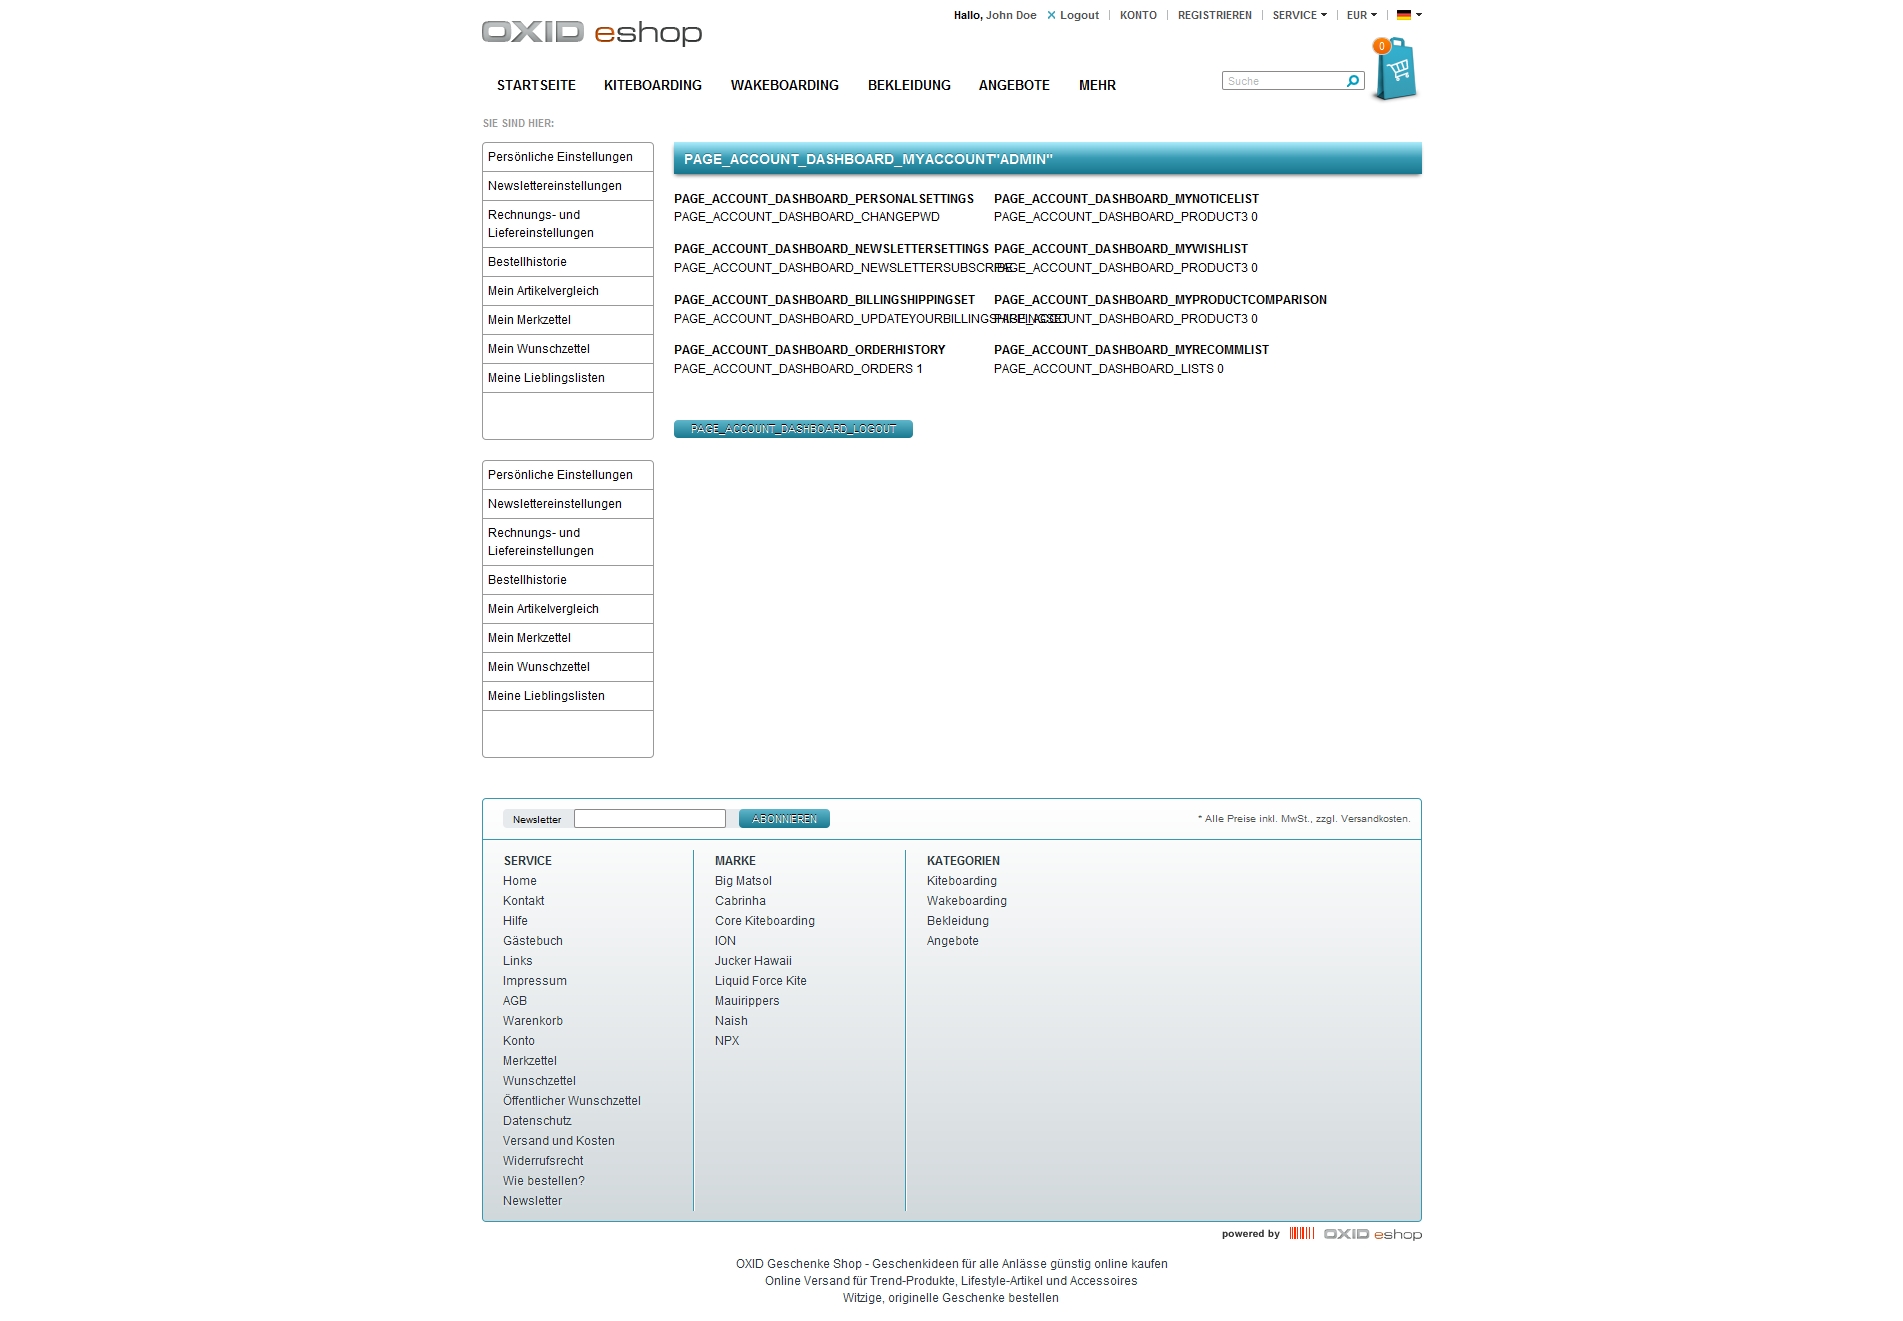Open Bestellhistorie in the top sidebar
The height and width of the screenshot is (1321, 1903).
pyautogui.click(x=527, y=262)
